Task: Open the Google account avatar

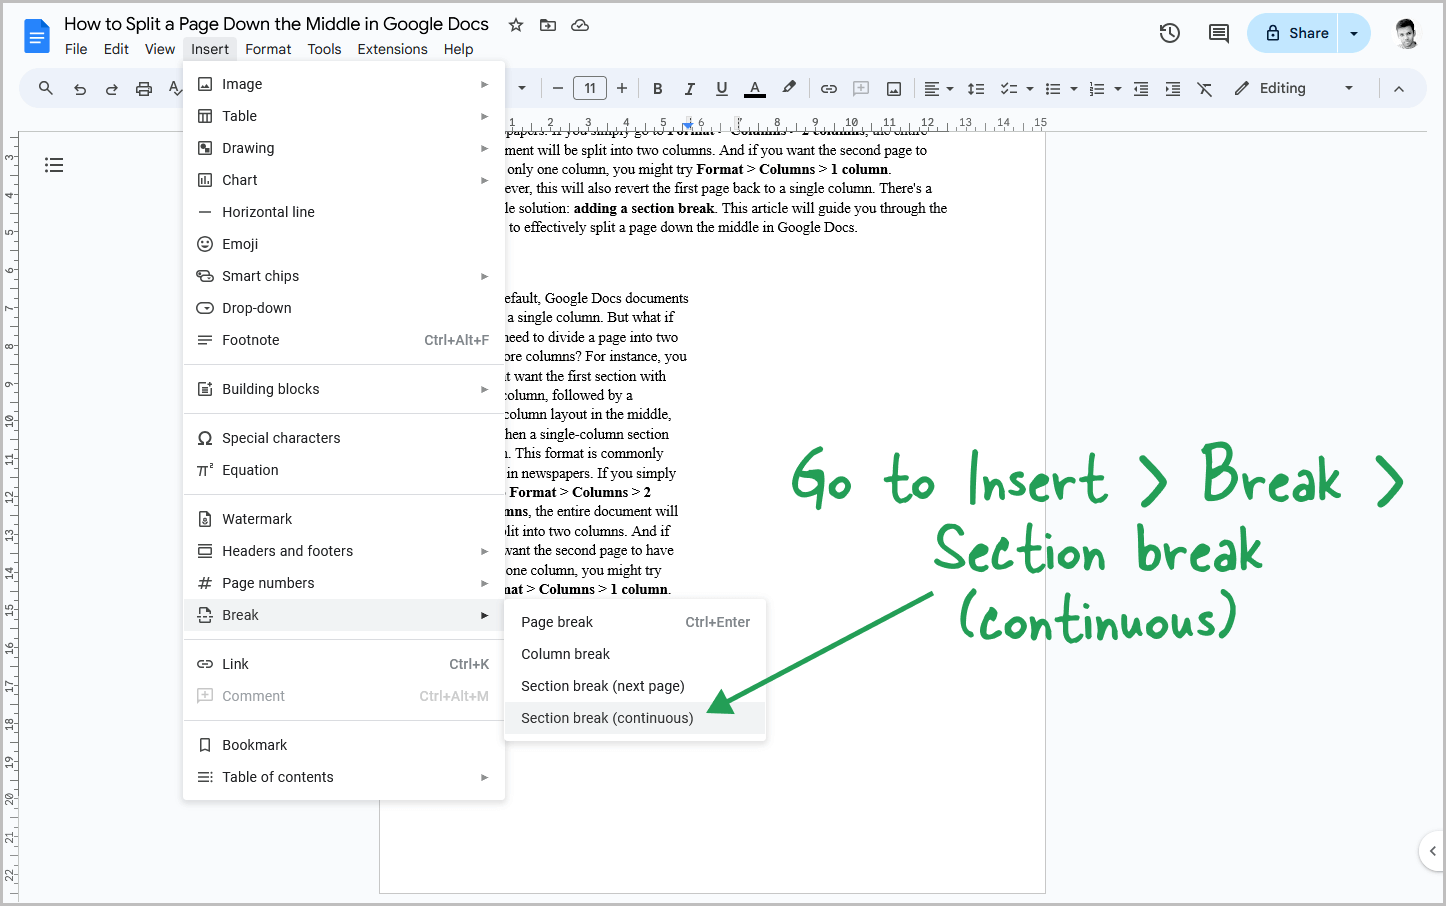Action: coord(1406,33)
